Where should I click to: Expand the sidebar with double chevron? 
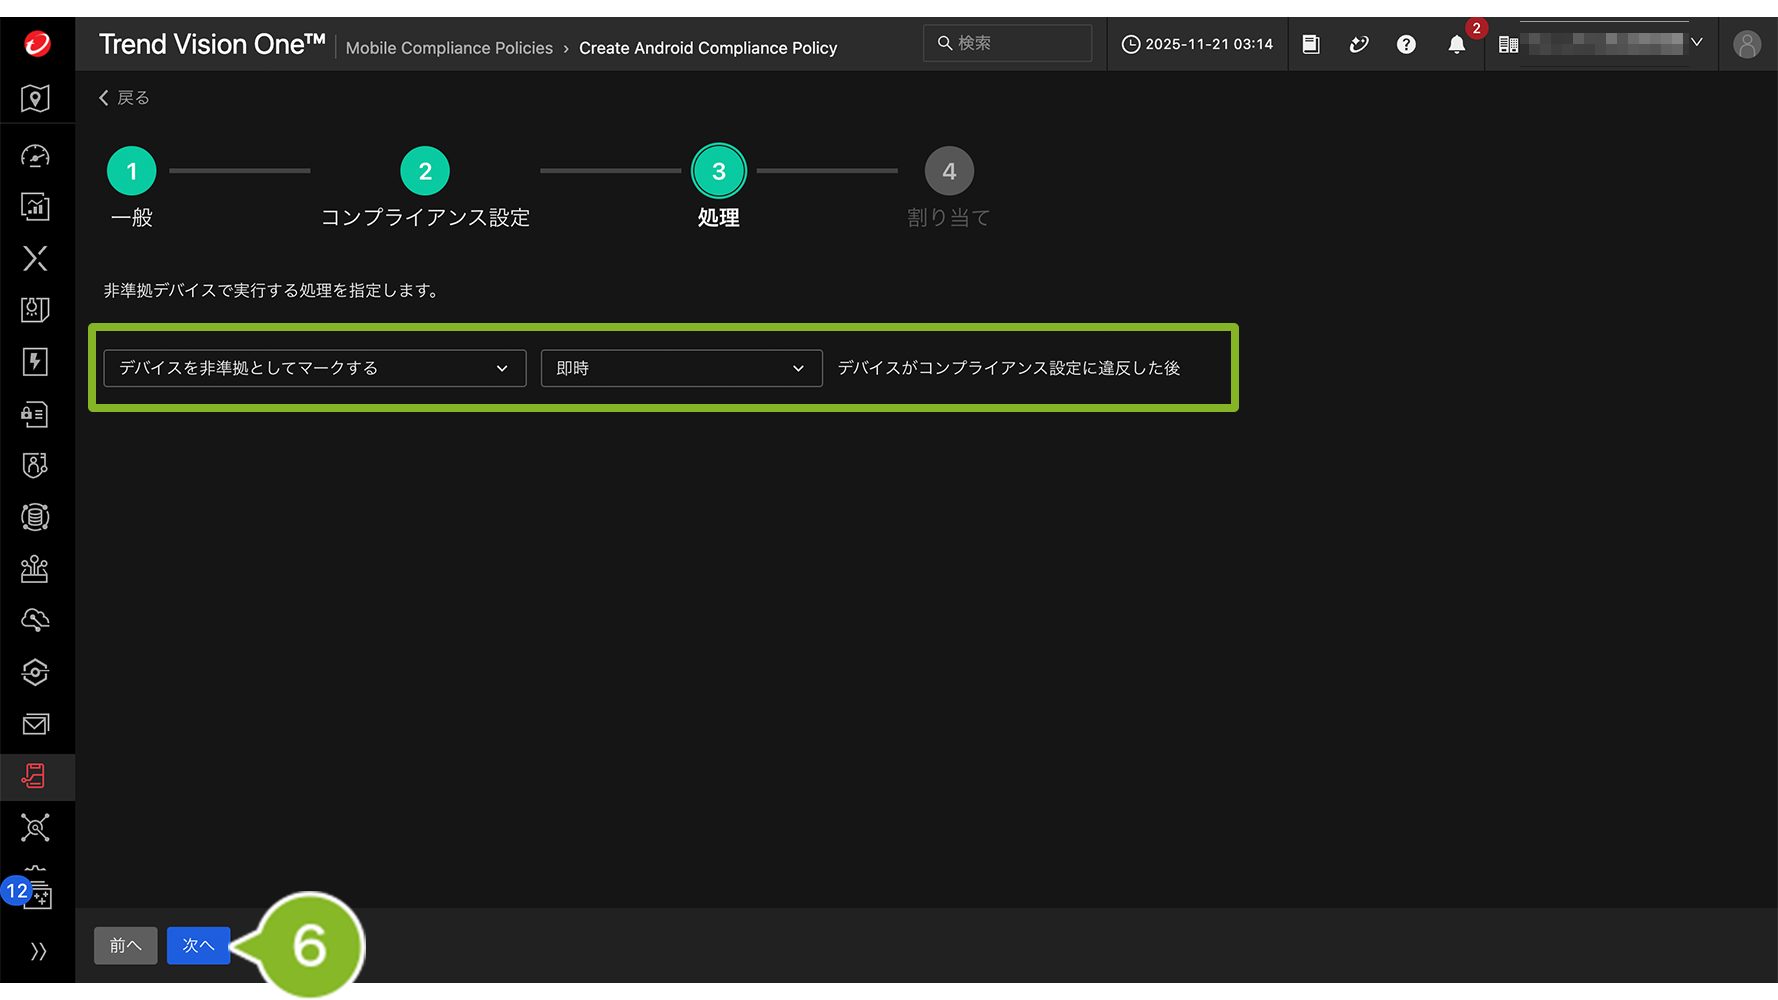pos(38,951)
